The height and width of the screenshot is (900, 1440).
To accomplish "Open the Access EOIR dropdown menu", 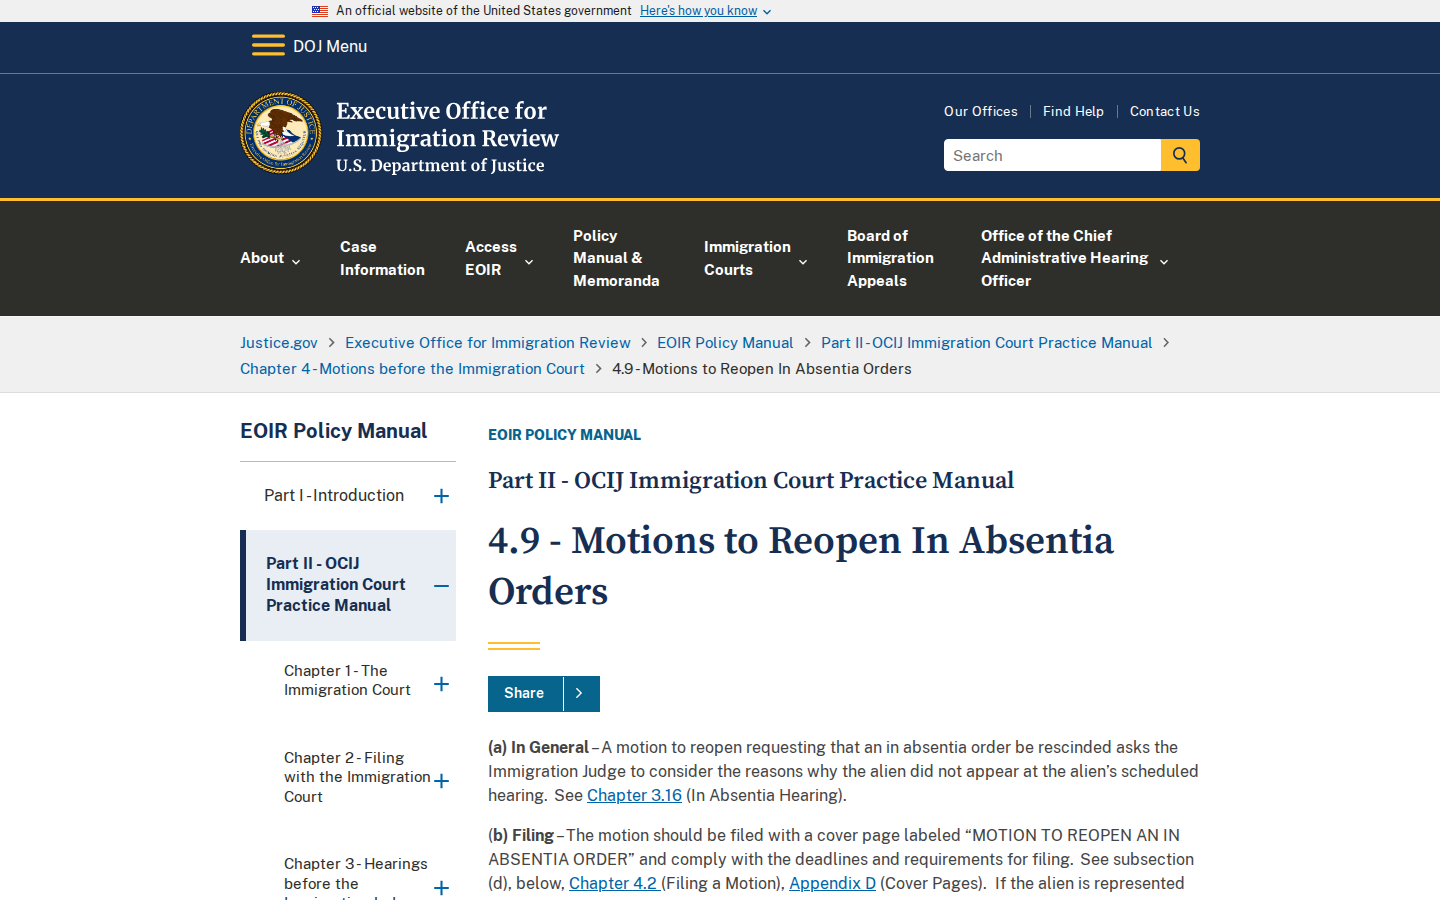I will click(x=499, y=258).
